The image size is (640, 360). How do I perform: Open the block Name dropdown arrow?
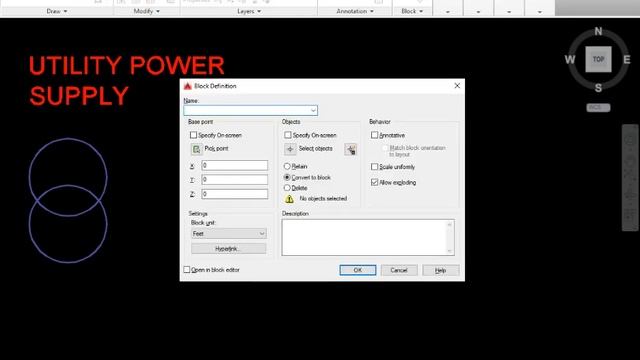[x=313, y=110]
